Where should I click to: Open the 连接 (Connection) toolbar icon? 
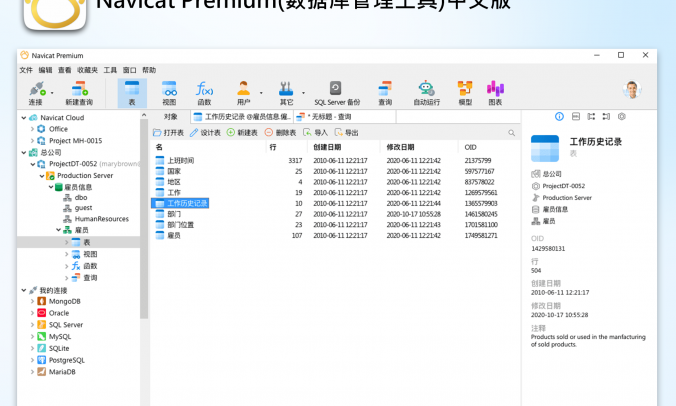pos(37,92)
